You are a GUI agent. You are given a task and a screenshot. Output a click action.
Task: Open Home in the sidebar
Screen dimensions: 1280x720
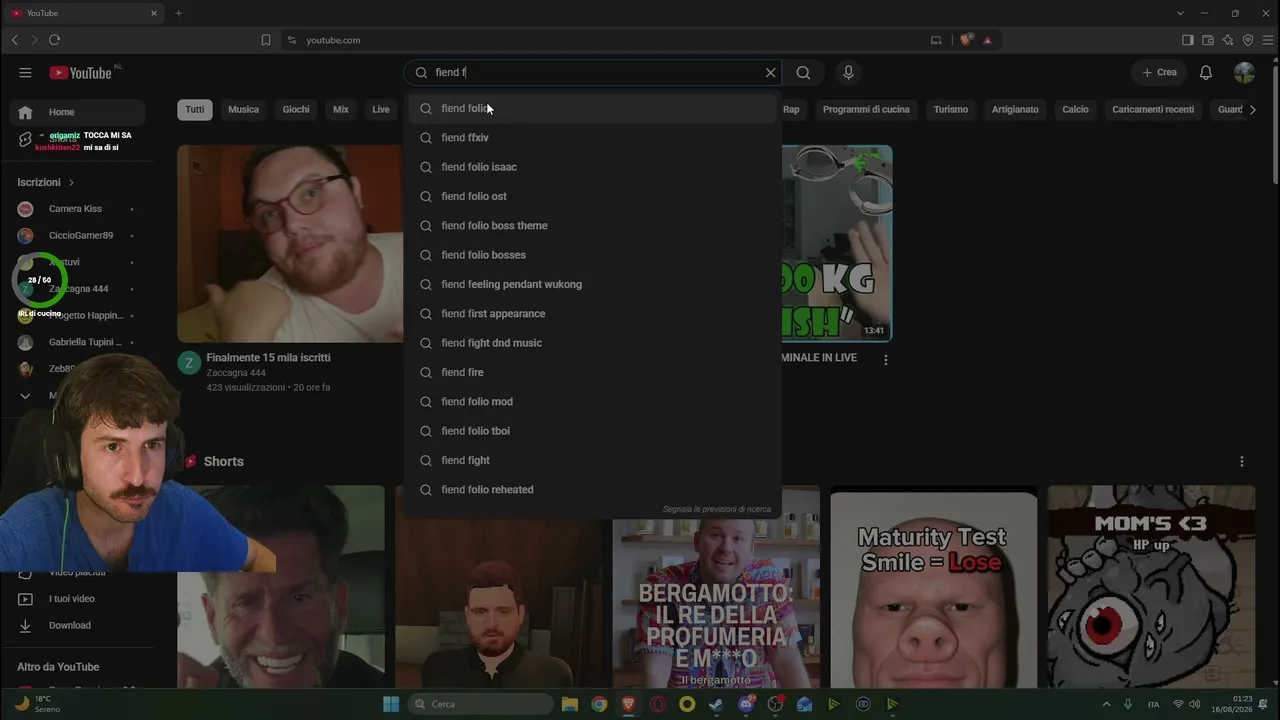tap(77, 112)
